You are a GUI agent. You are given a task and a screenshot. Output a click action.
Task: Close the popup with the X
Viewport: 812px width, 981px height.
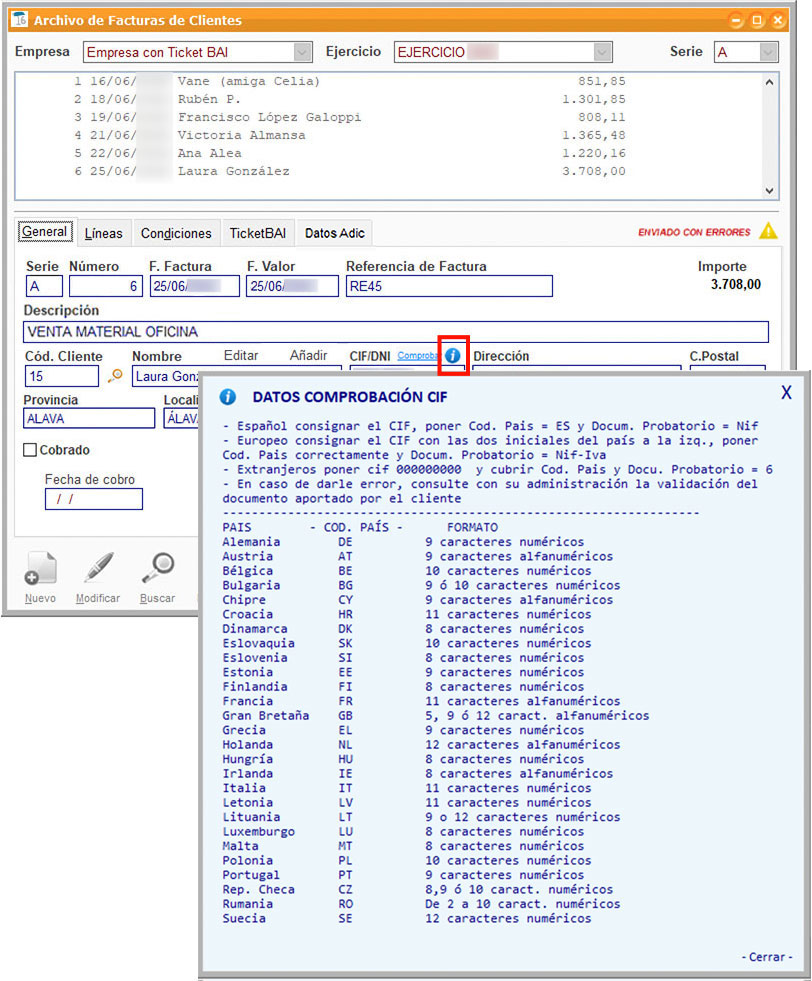[786, 392]
